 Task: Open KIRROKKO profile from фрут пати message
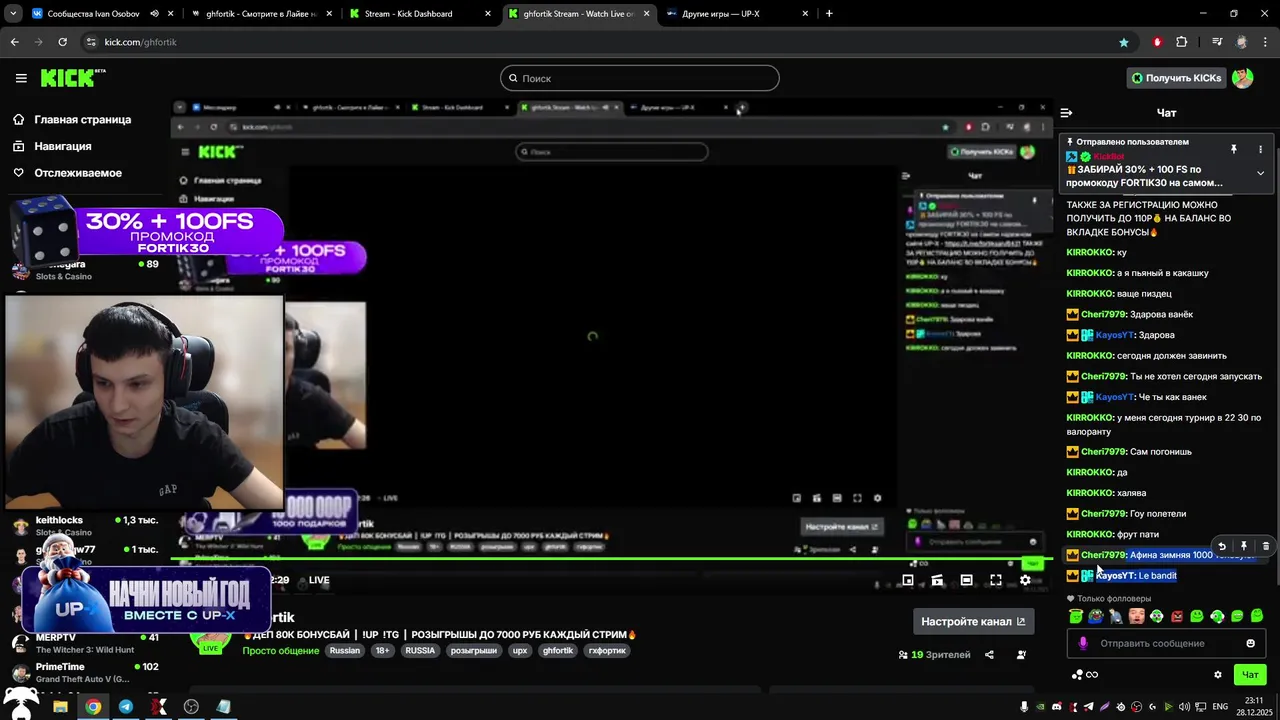click(1090, 534)
